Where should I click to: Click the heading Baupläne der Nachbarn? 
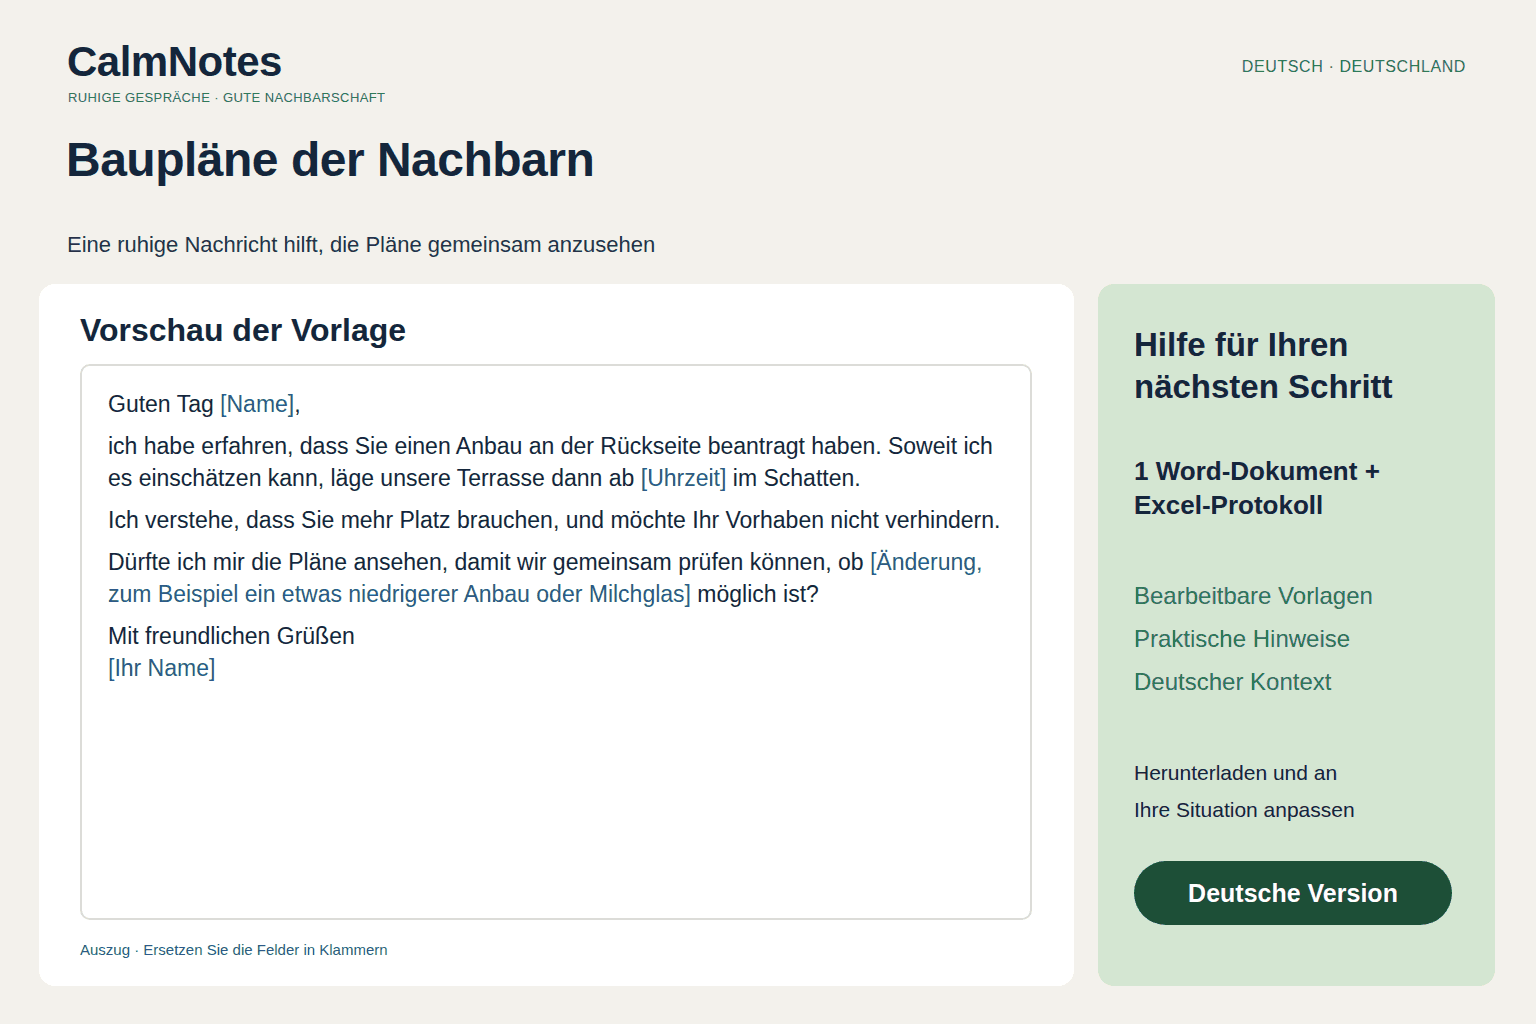click(330, 160)
